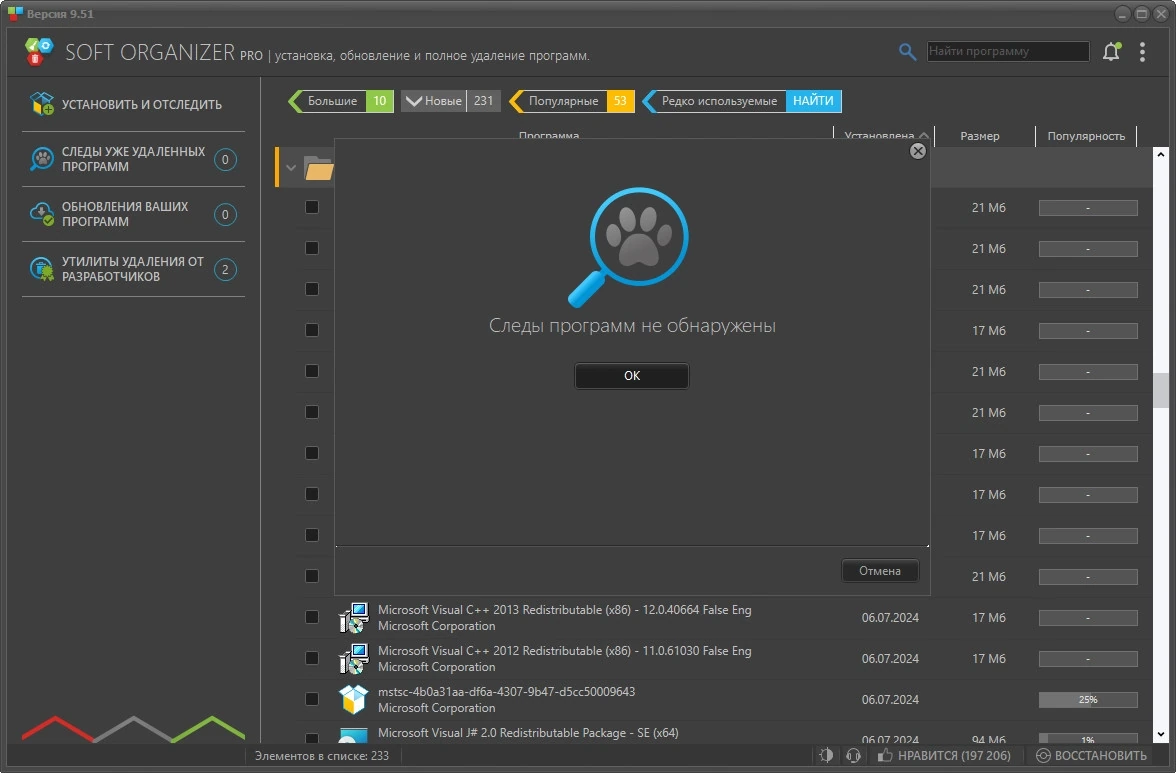The image size is (1176, 773).
Task: Select the Большие filter tab
Action: point(341,100)
